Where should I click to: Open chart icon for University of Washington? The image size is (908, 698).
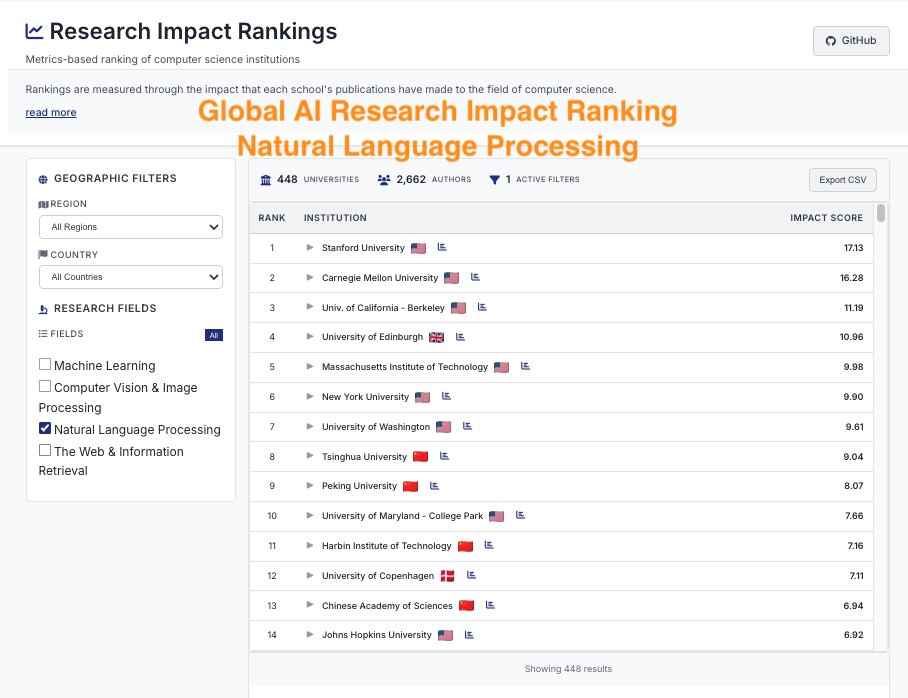467,426
